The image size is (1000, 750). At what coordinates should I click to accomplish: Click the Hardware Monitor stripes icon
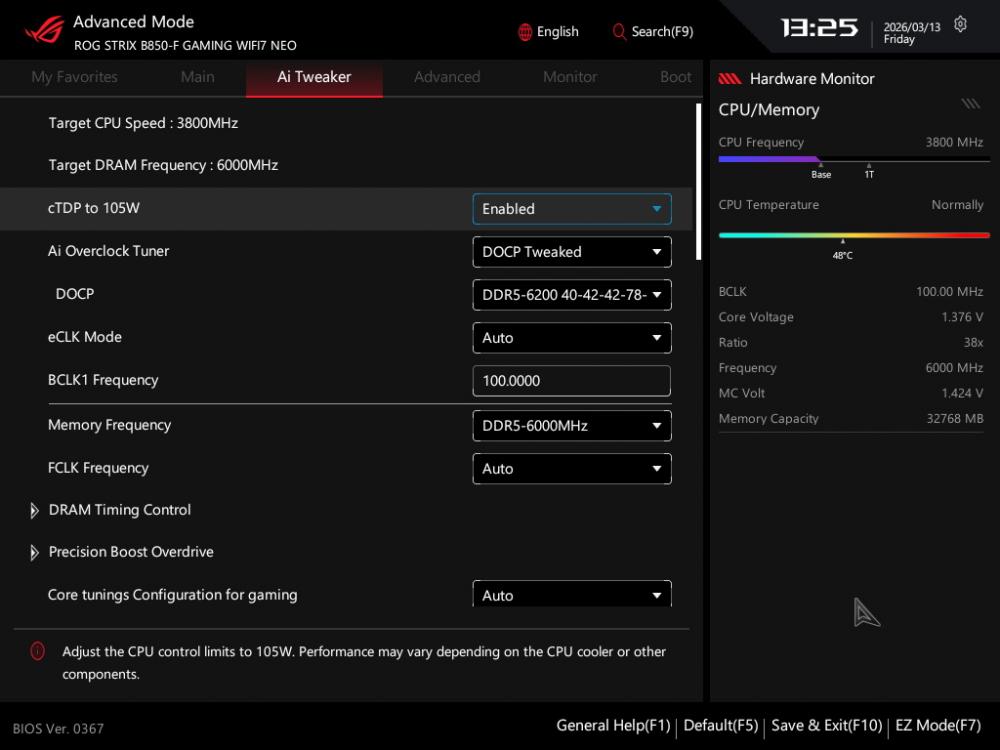(730, 79)
